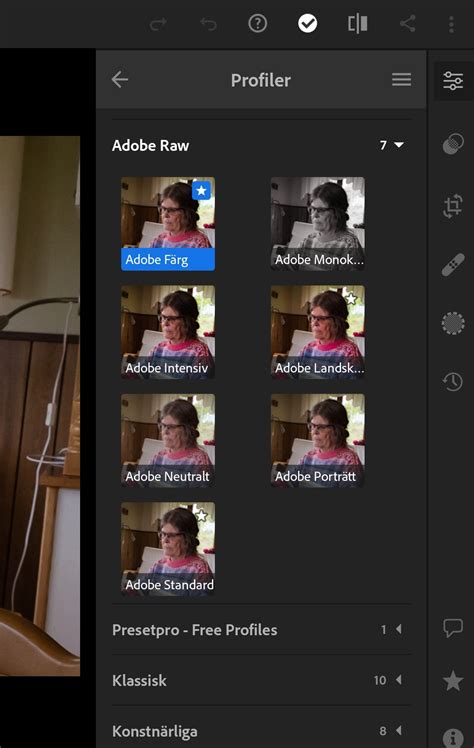Open the three-dot overflow menu
Image resolution: width=474 pixels, height=748 pixels.
coord(451,24)
